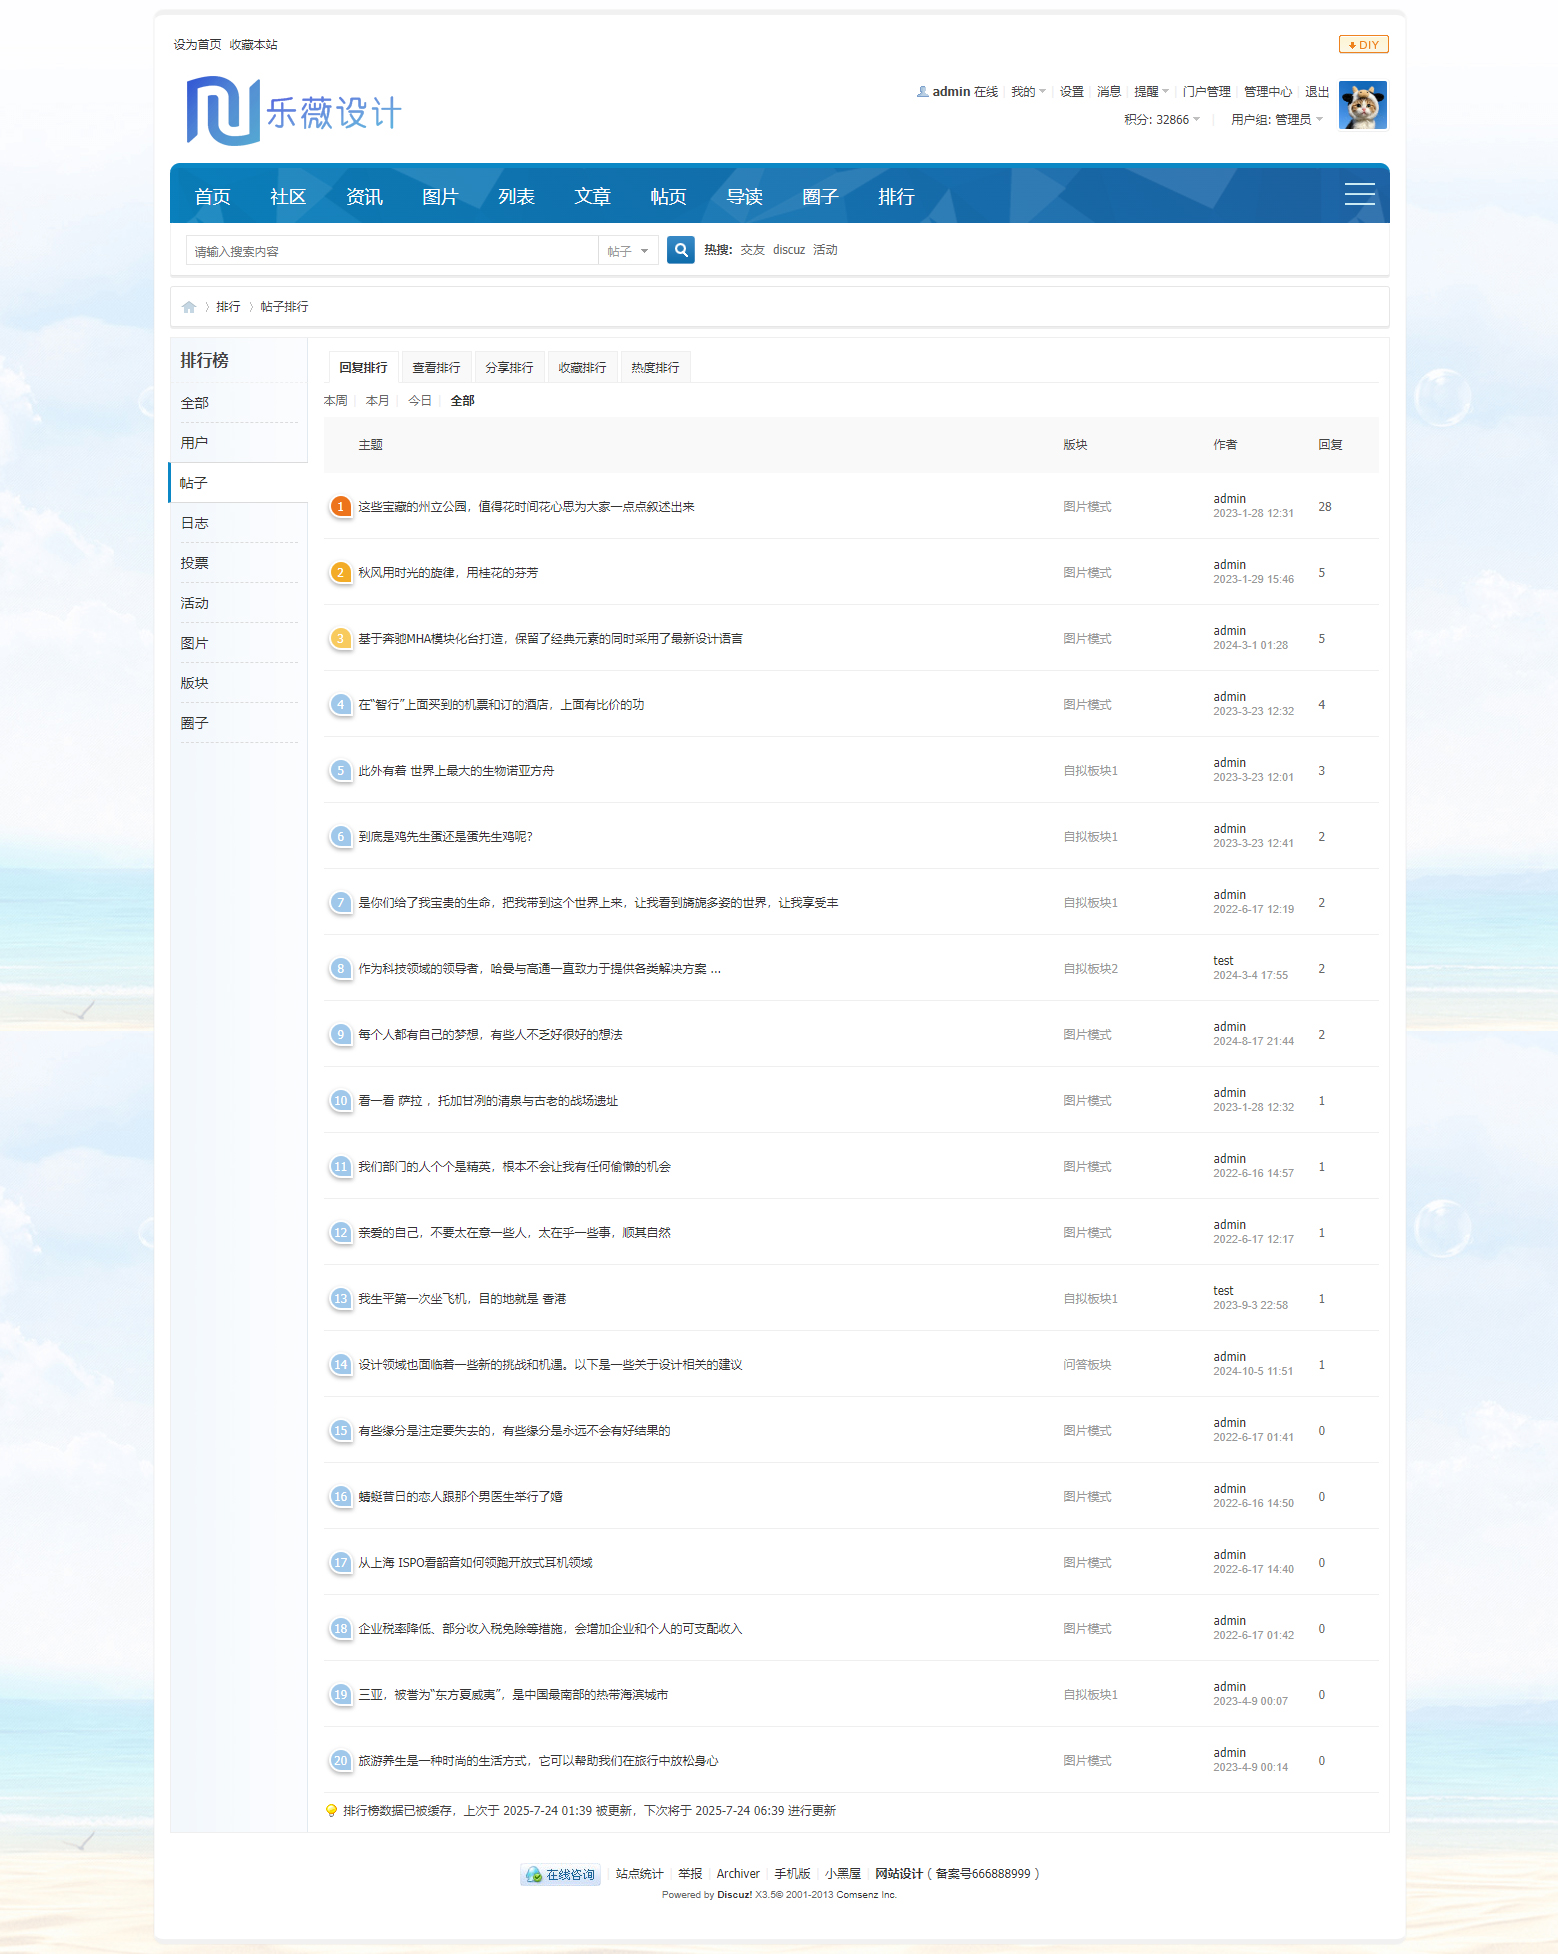The image size is (1558, 1954).
Task: Filter rankings by 本周
Action: click(336, 401)
